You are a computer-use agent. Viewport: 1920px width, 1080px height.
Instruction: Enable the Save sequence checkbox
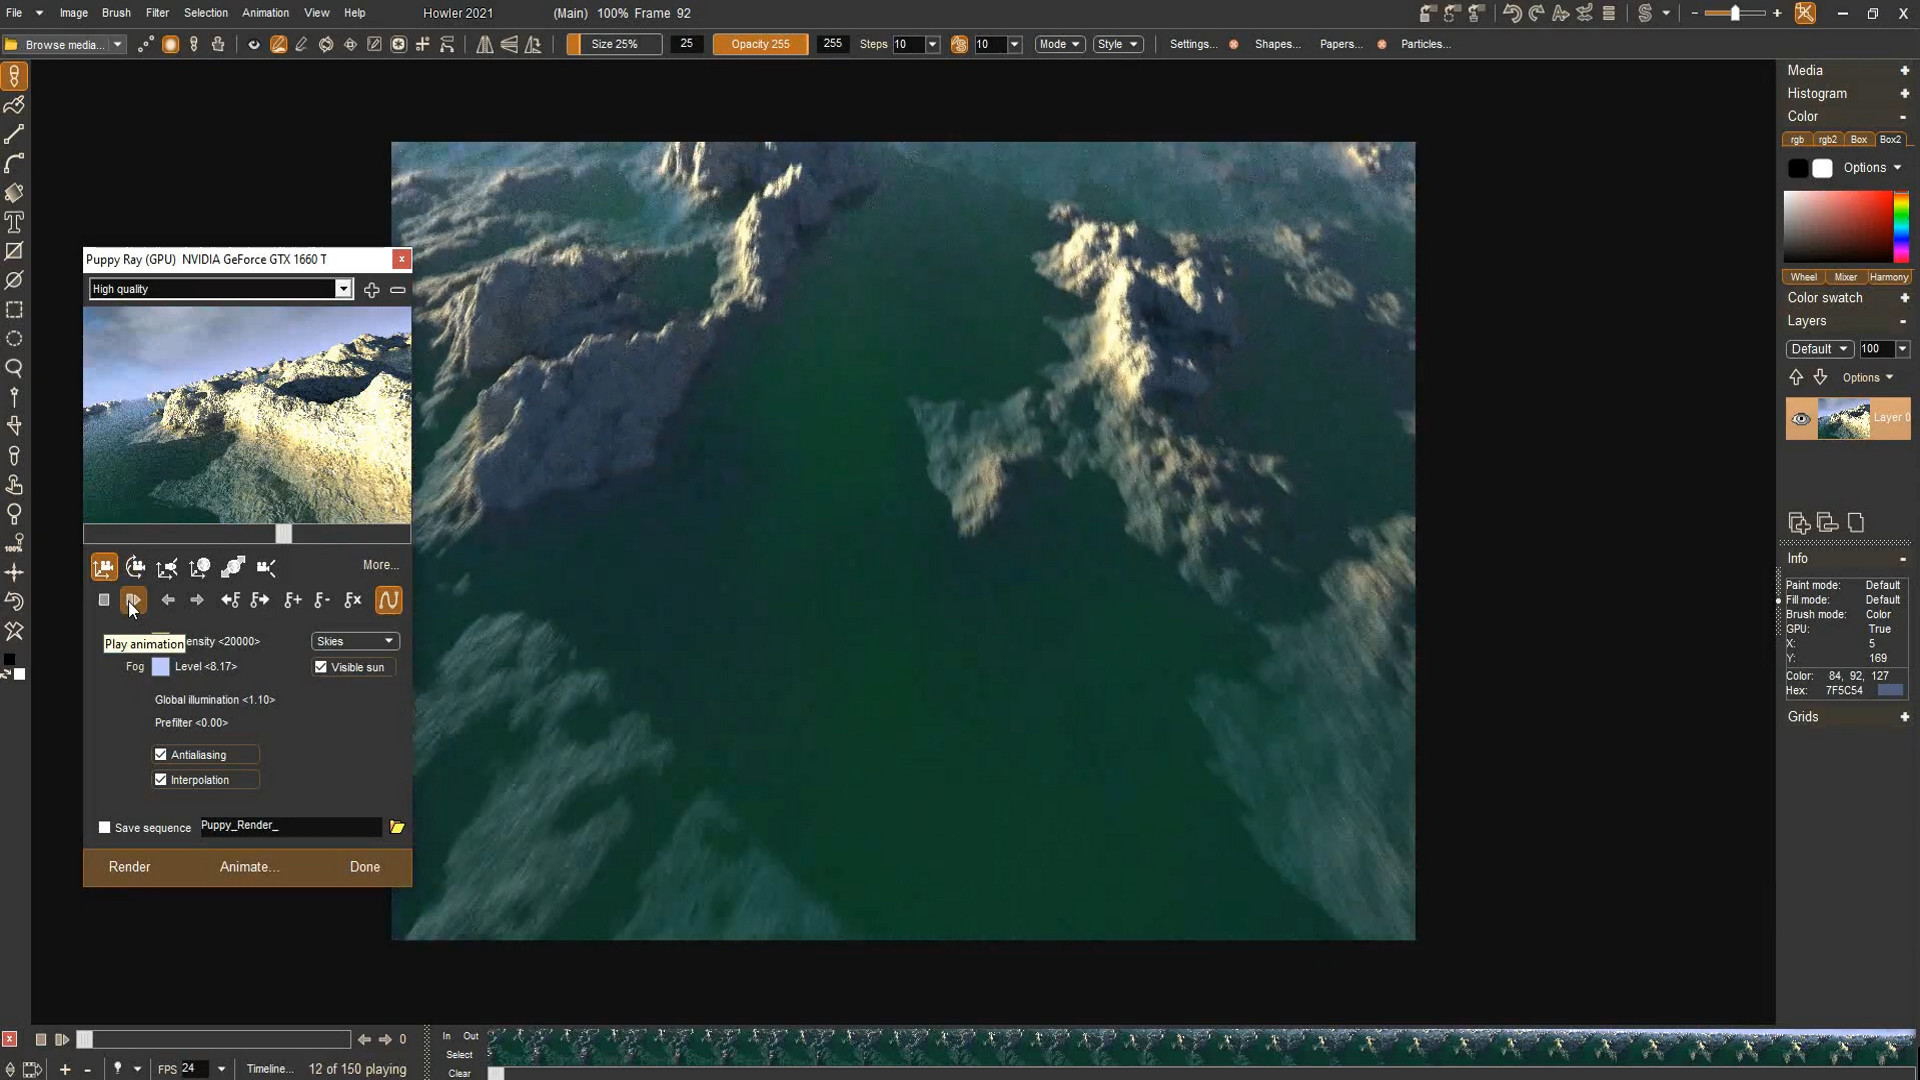click(x=105, y=828)
